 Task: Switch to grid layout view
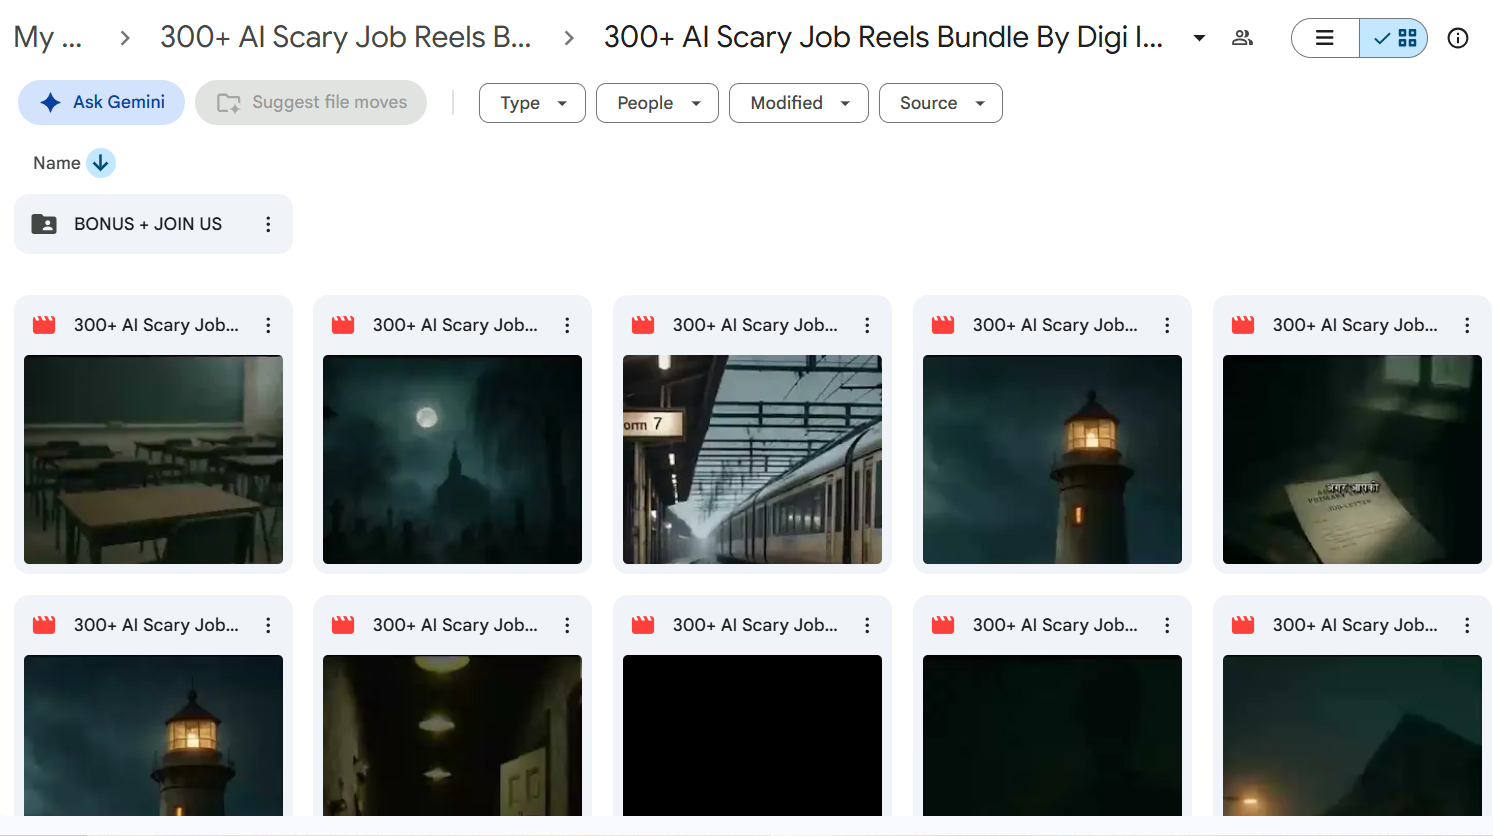click(1394, 38)
